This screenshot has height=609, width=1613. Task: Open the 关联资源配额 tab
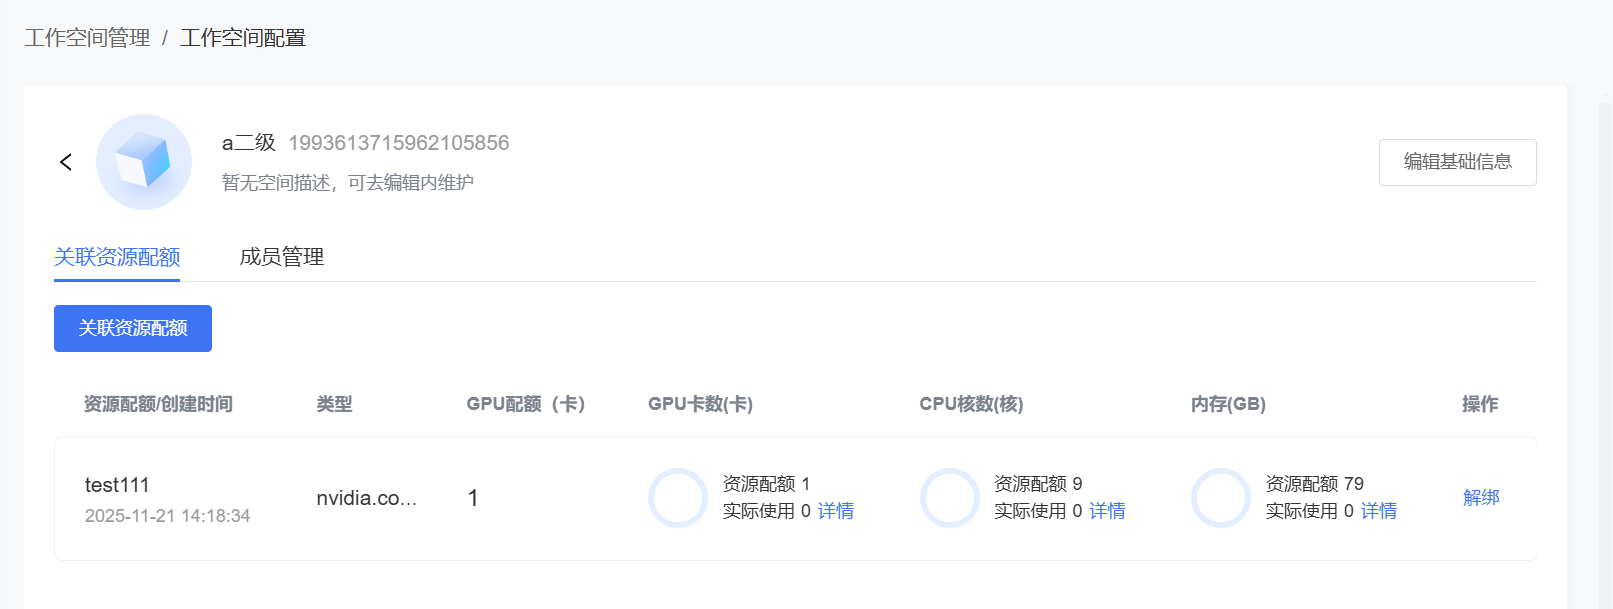pos(117,257)
